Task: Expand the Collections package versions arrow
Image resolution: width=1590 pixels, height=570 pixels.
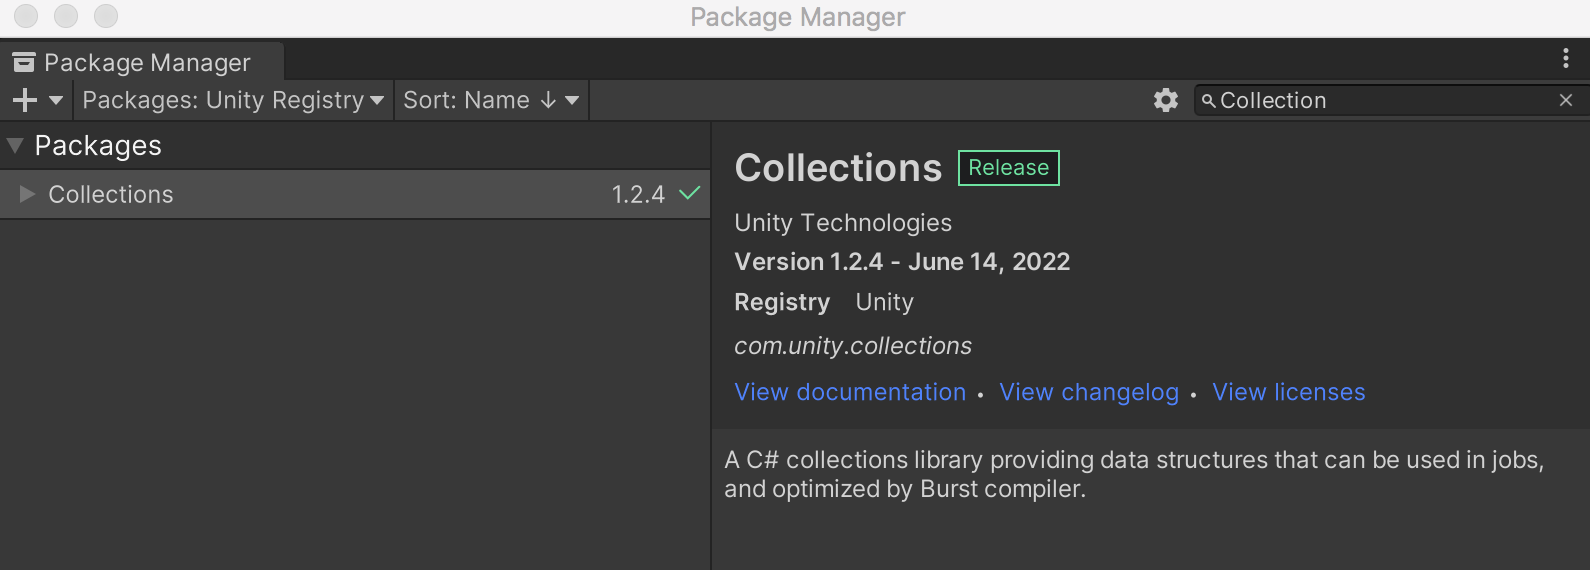Action: 27,194
